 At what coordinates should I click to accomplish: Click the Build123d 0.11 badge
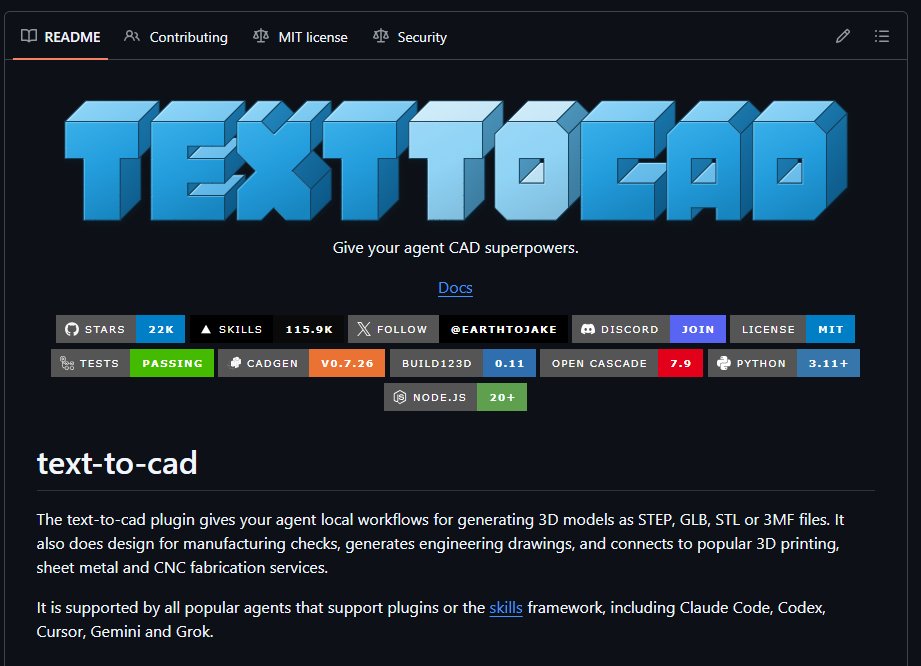point(463,363)
